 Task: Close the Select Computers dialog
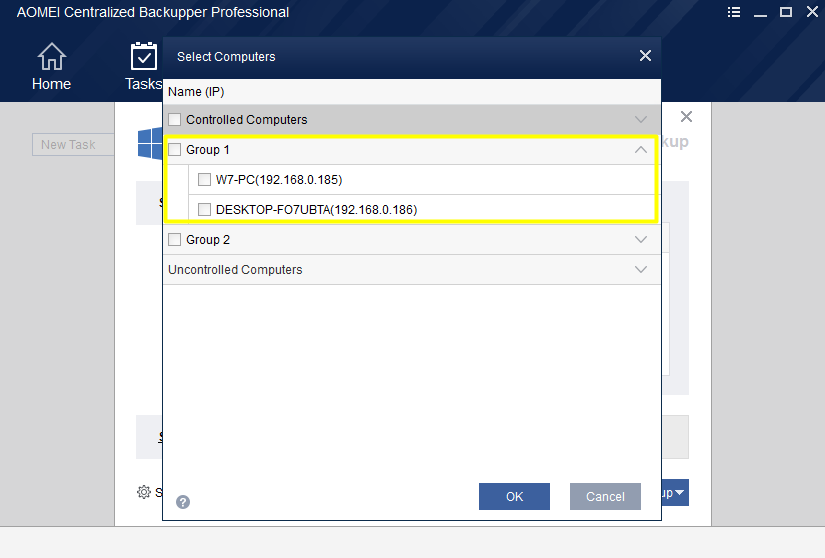click(645, 56)
